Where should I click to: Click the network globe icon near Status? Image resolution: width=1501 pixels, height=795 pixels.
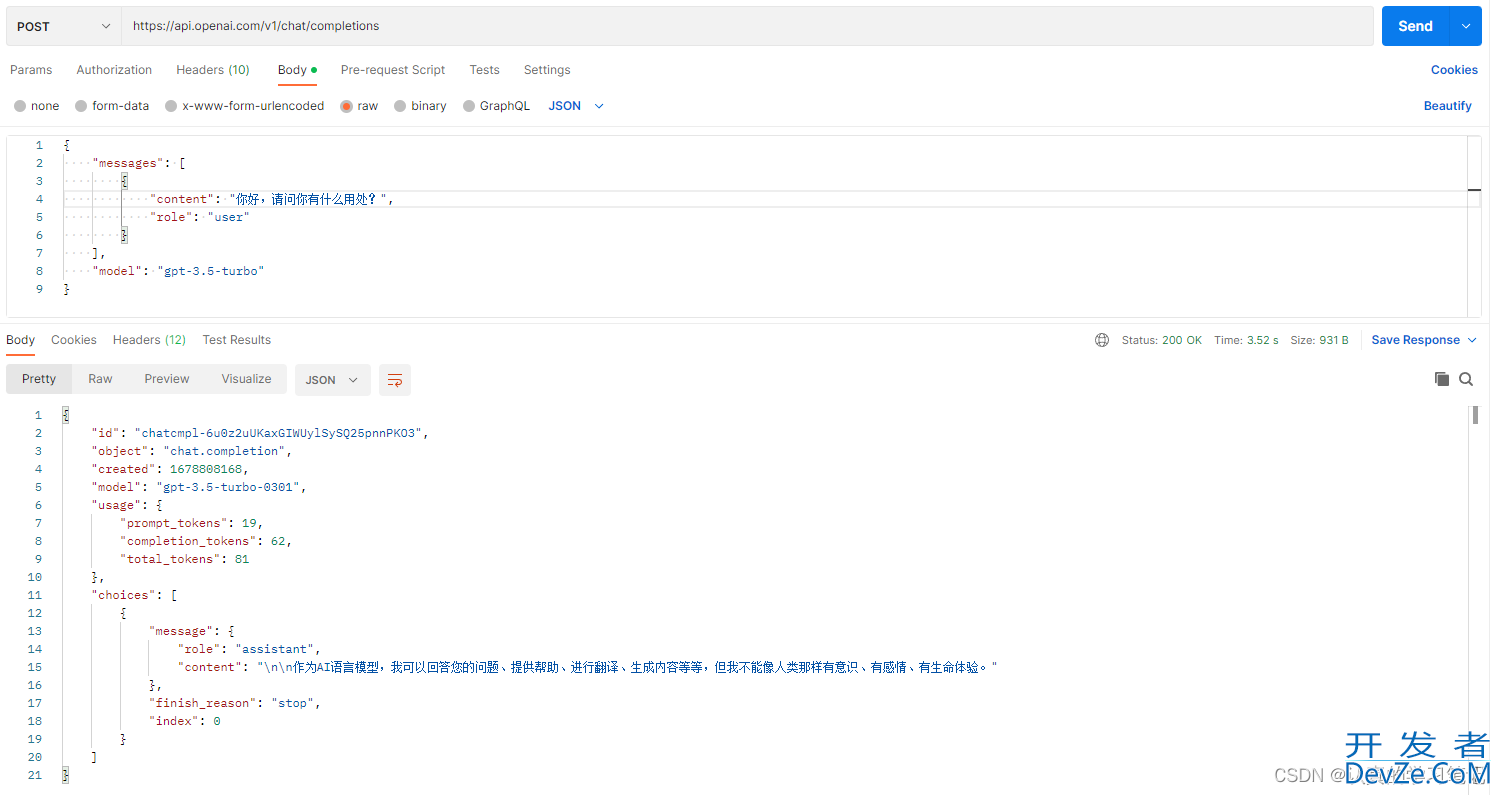(1102, 340)
